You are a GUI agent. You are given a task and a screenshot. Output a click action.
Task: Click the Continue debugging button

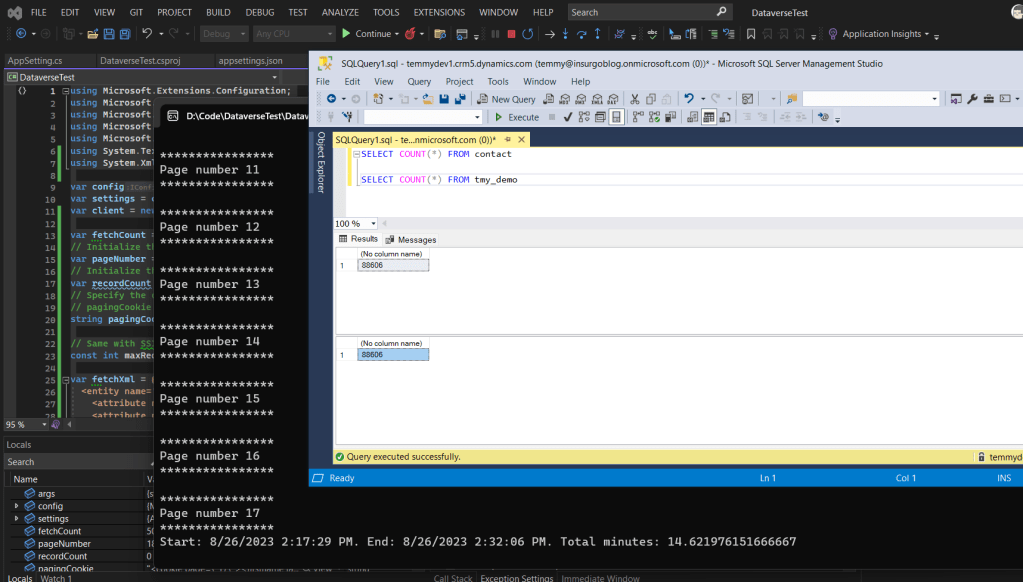click(x=367, y=34)
